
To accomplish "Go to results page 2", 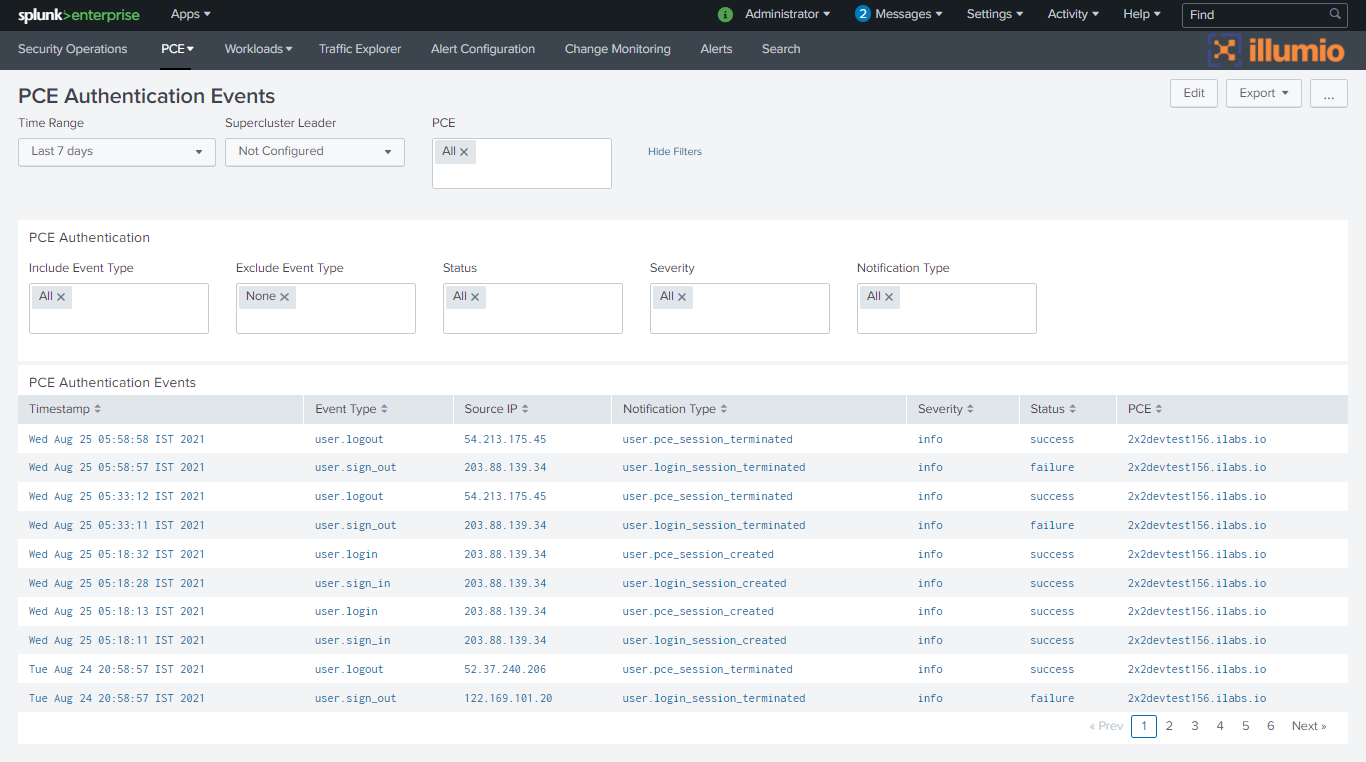I will tap(1169, 726).
